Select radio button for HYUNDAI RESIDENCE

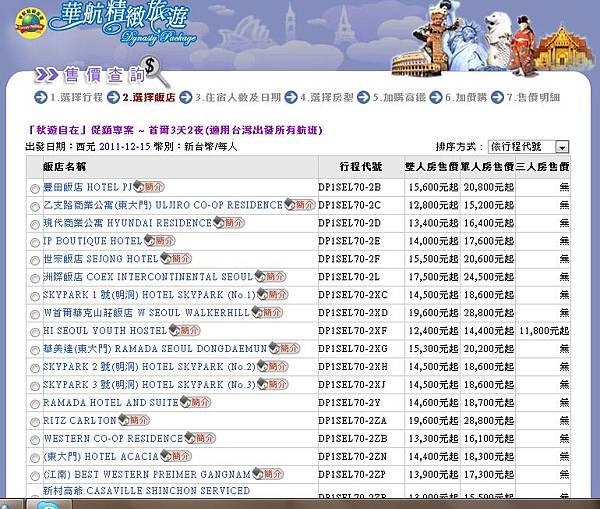pyautogui.click(x=35, y=225)
